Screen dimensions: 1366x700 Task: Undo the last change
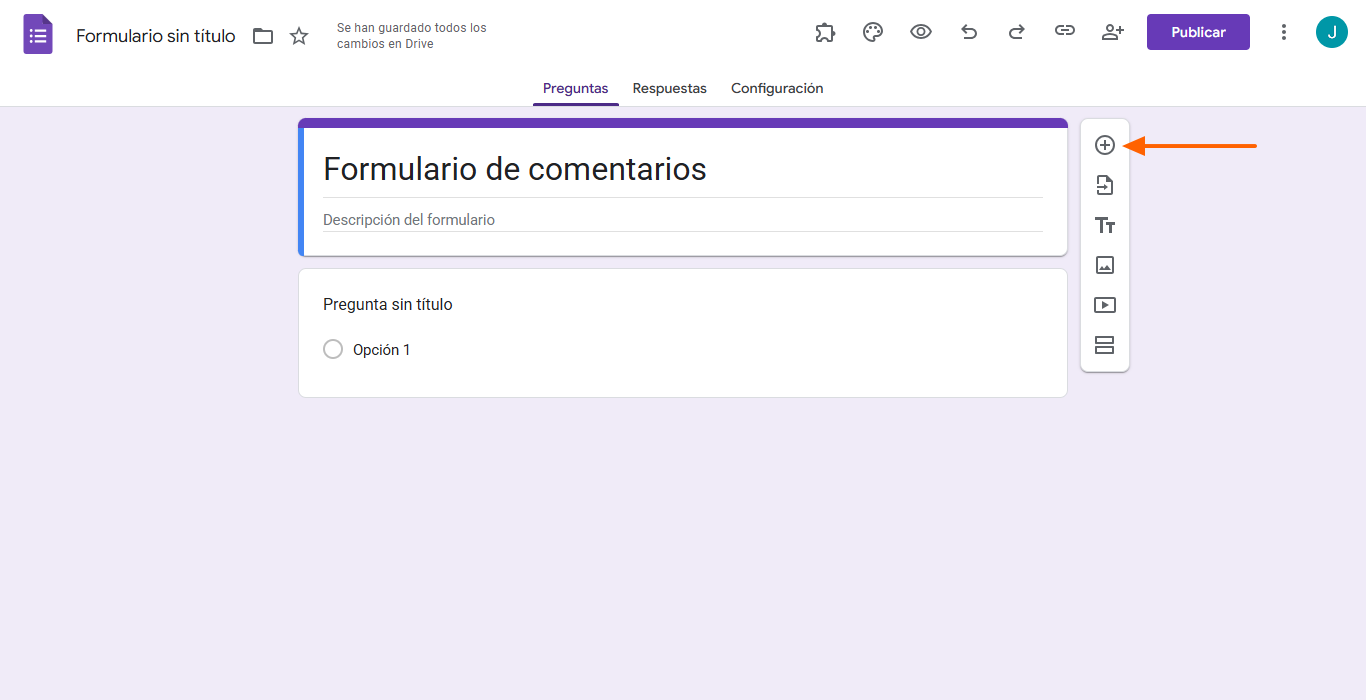[x=969, y=32]
